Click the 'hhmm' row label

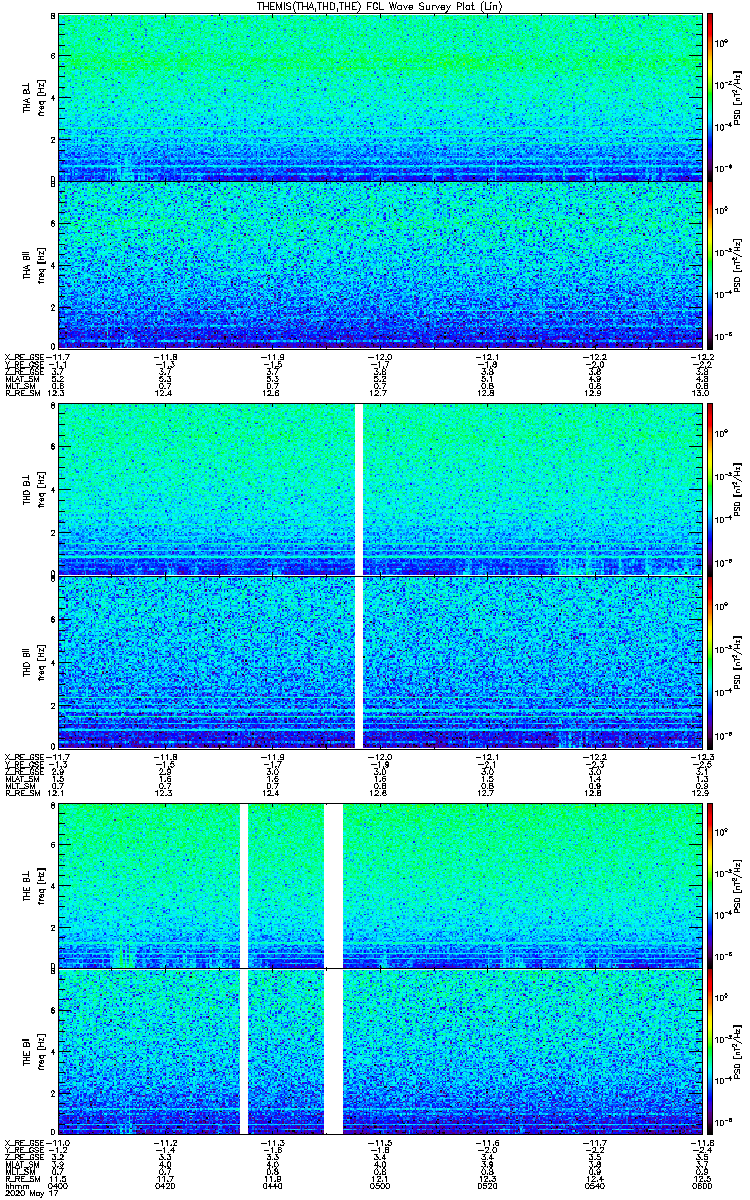[16, 1188]
